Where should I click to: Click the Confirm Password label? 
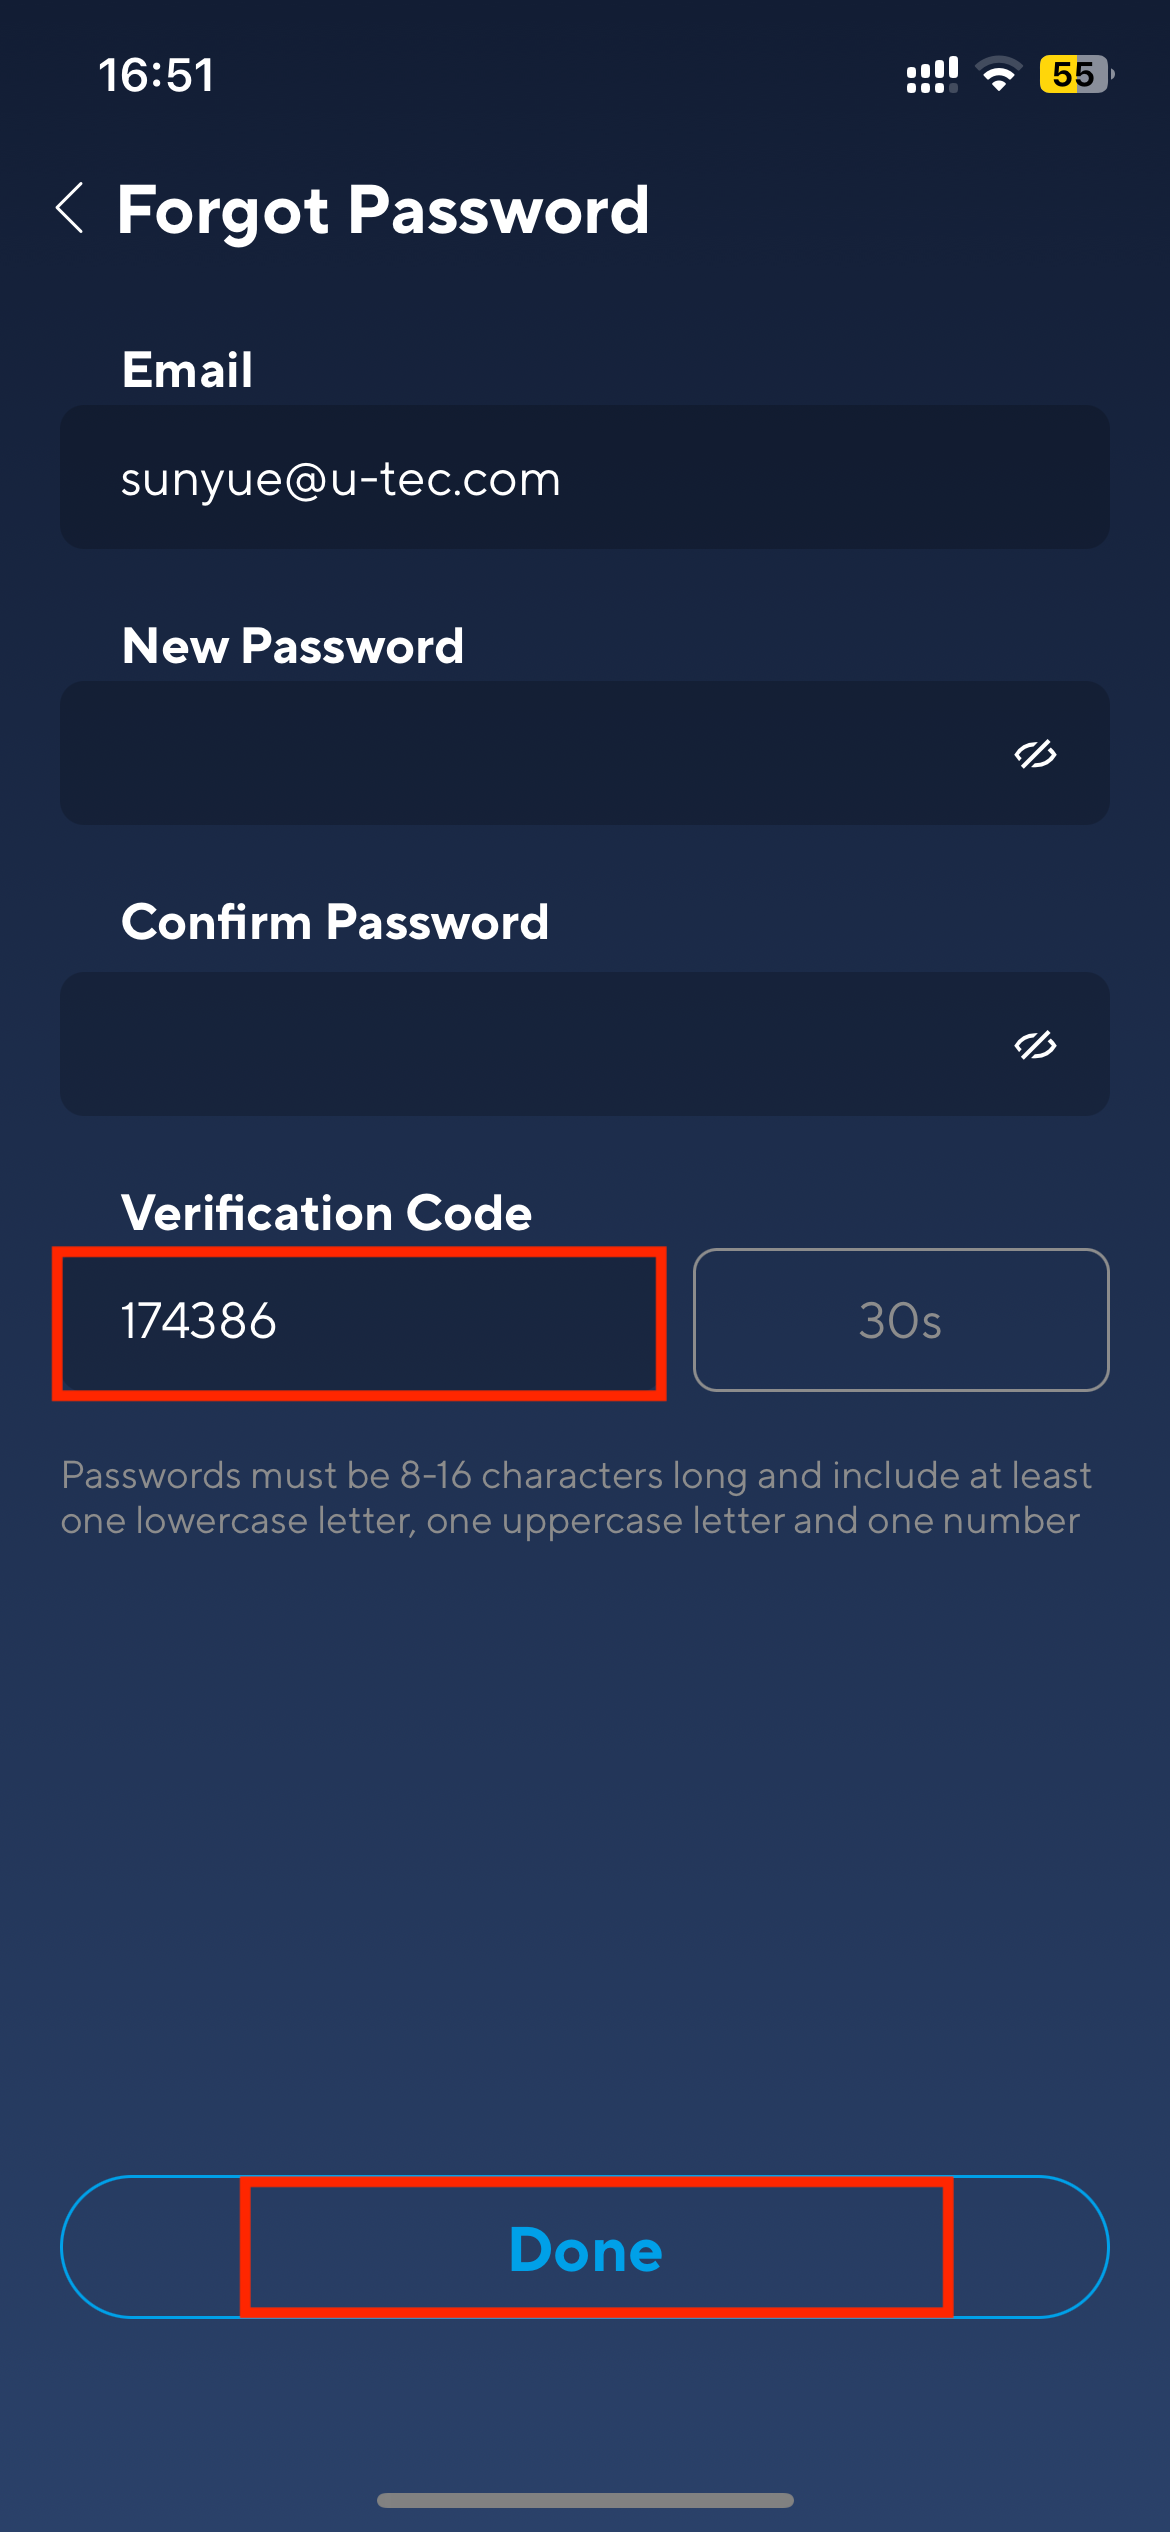tap(335, 922)
